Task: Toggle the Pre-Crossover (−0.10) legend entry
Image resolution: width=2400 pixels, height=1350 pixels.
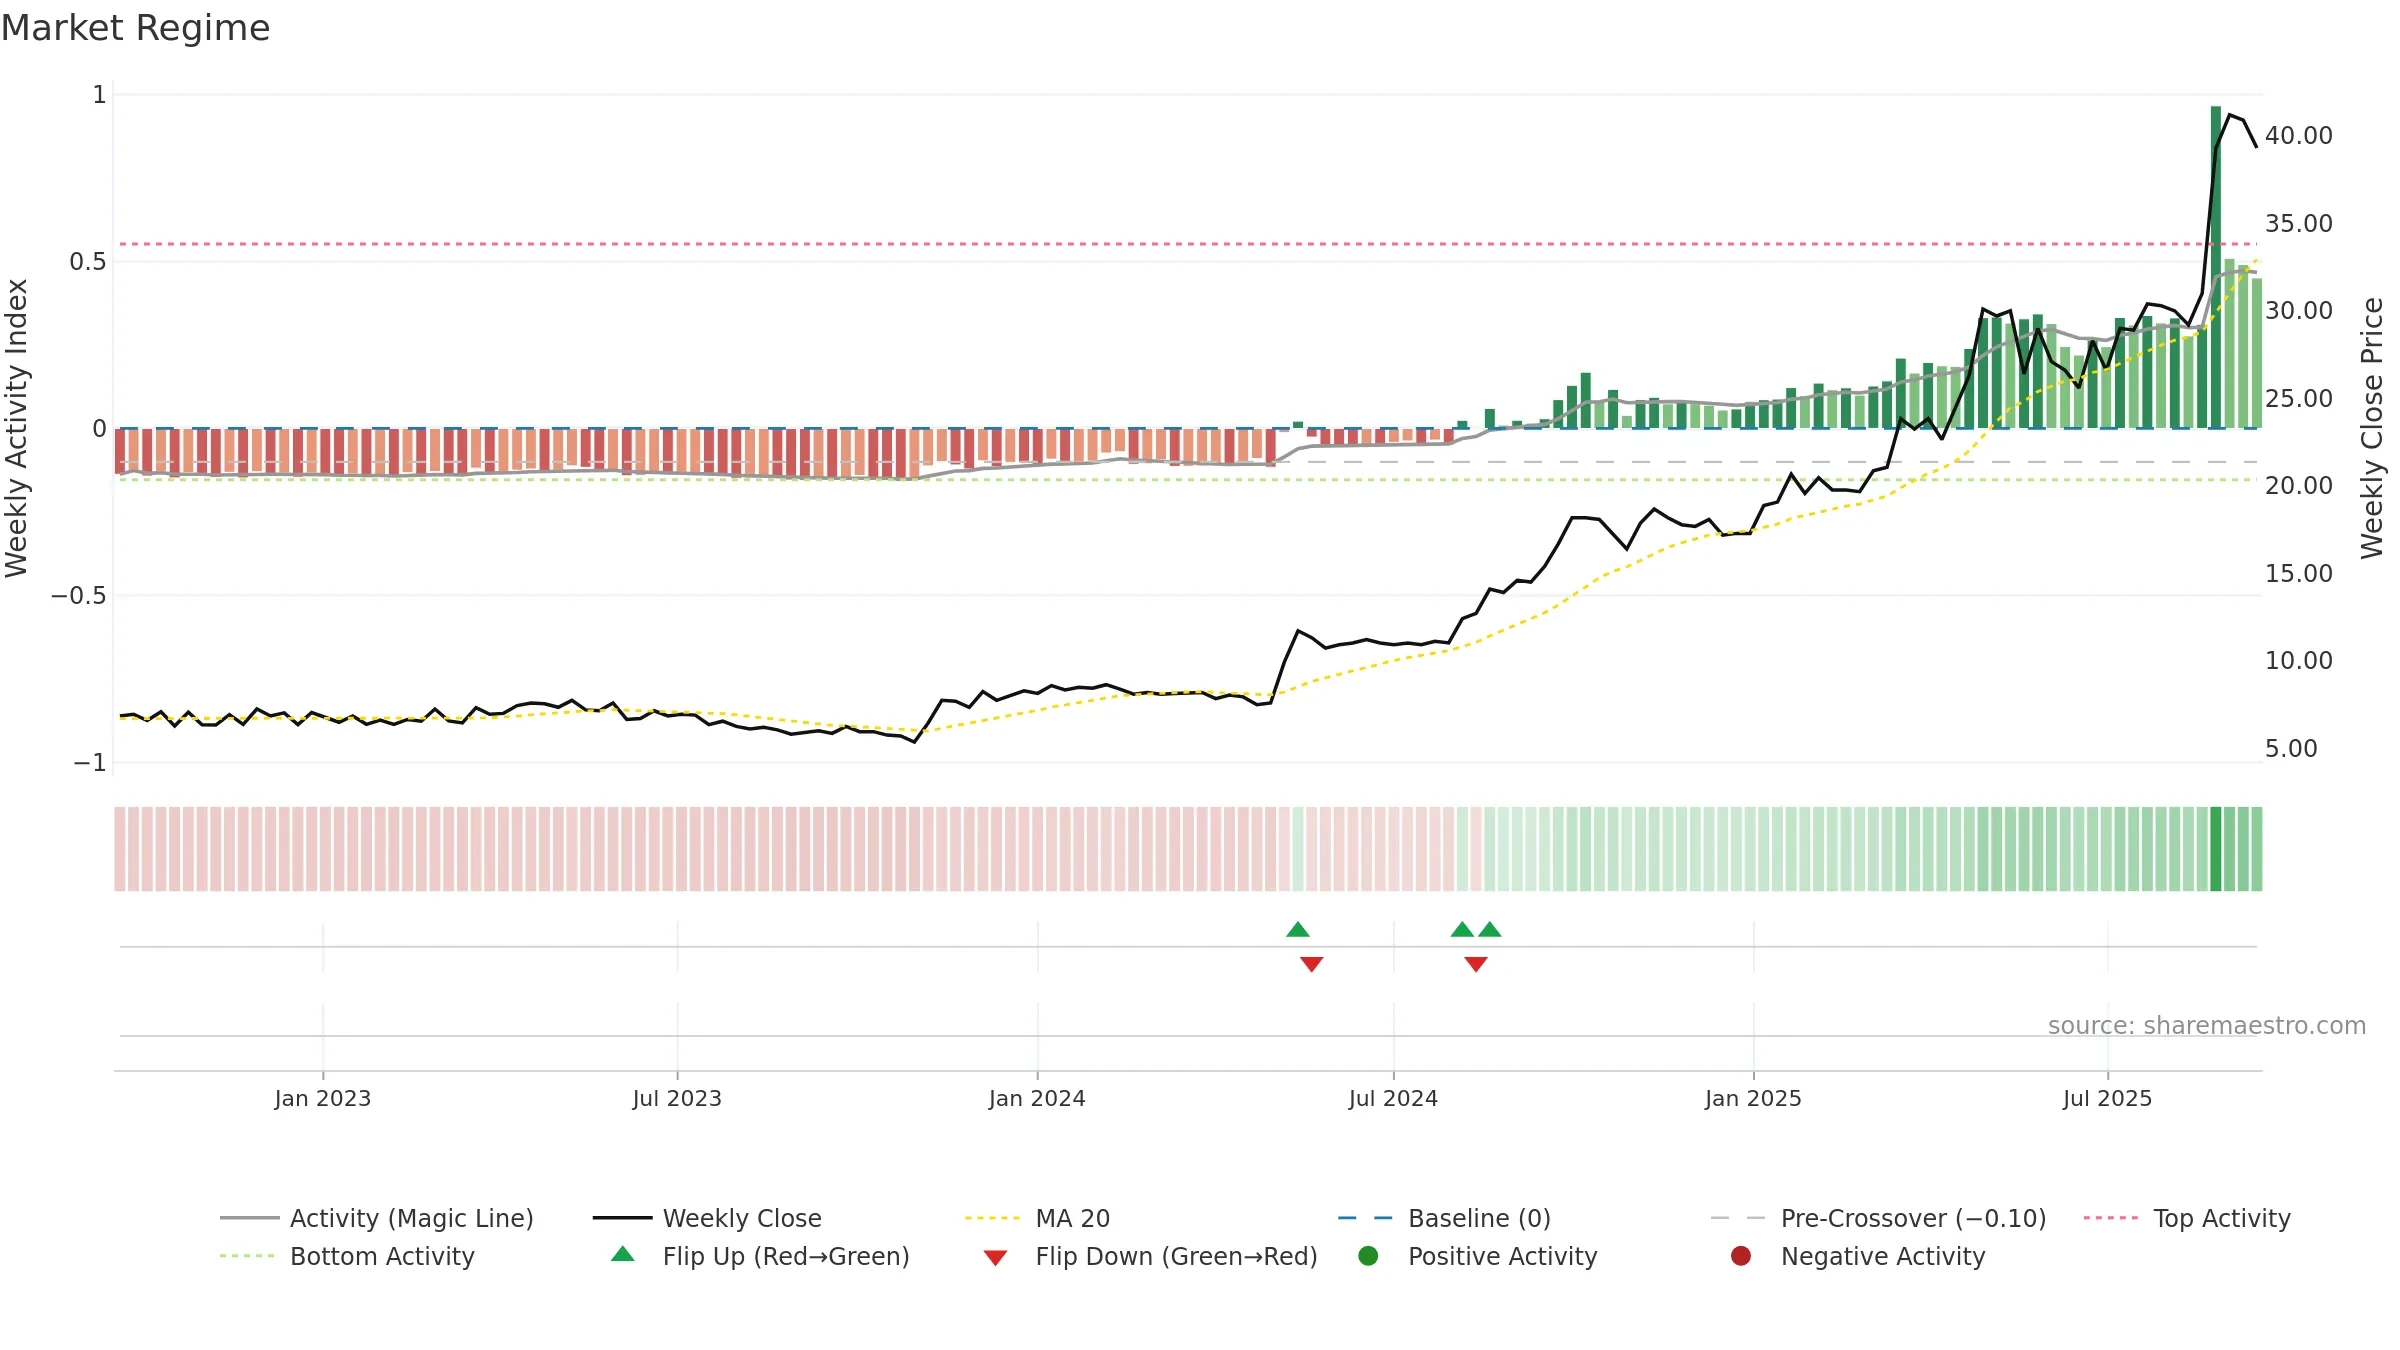Action: (x=1878, y=1218)
